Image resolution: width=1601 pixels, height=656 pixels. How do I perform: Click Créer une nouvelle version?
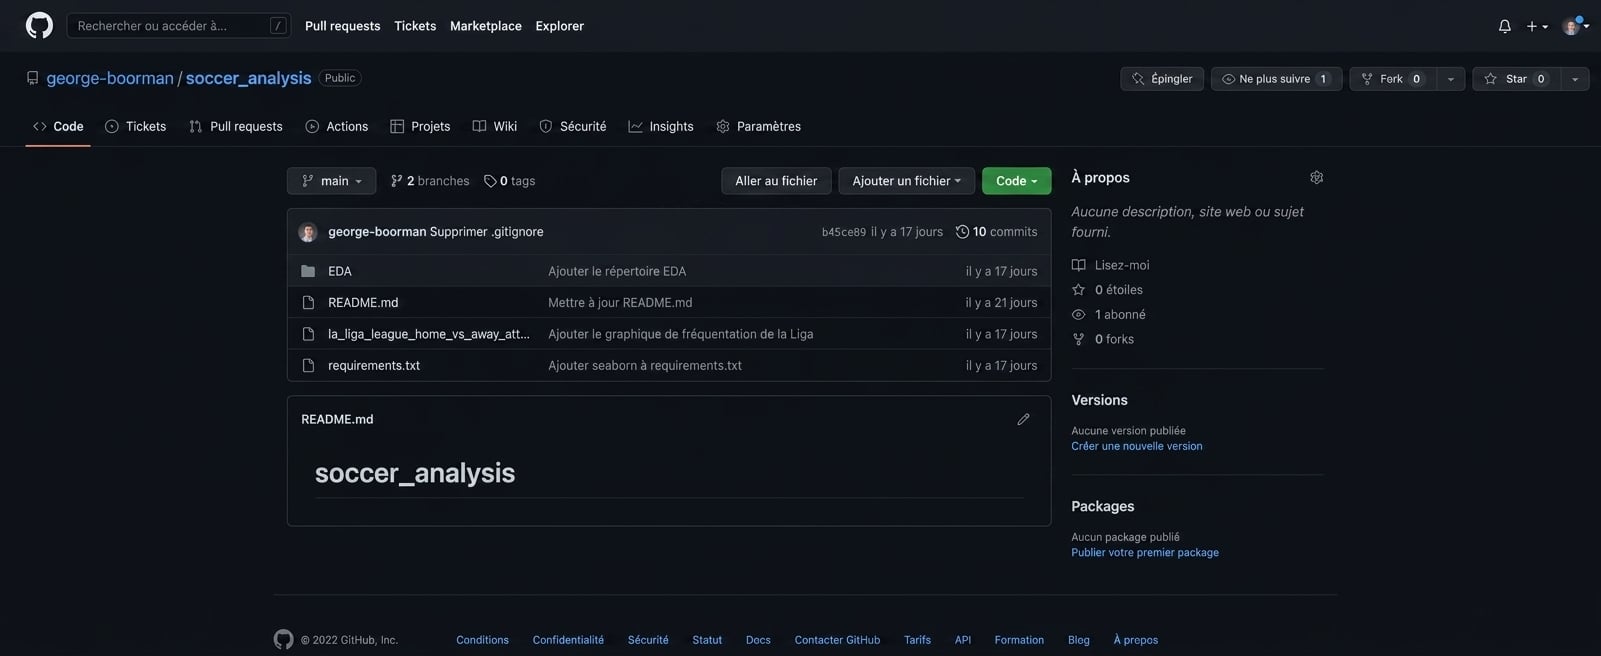pyautogui.click(x=1137, y=446)
